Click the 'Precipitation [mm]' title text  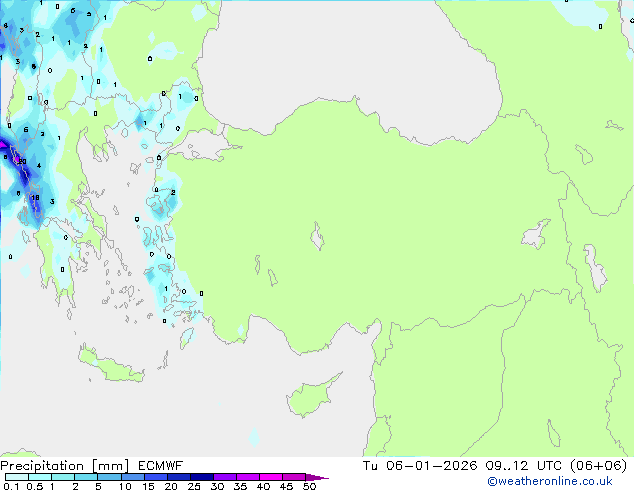coord(64,466)
